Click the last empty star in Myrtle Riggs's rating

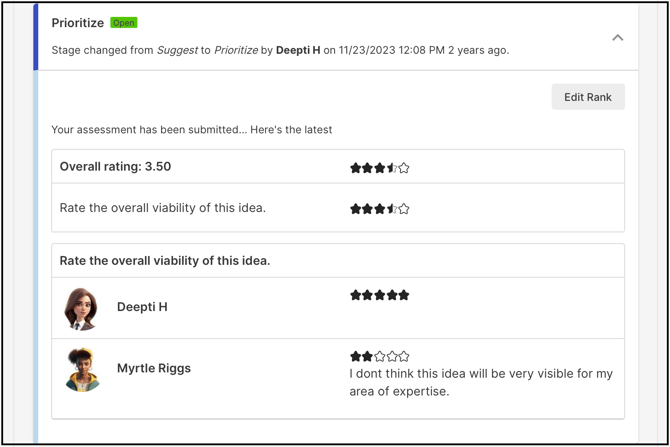[404, 356]
